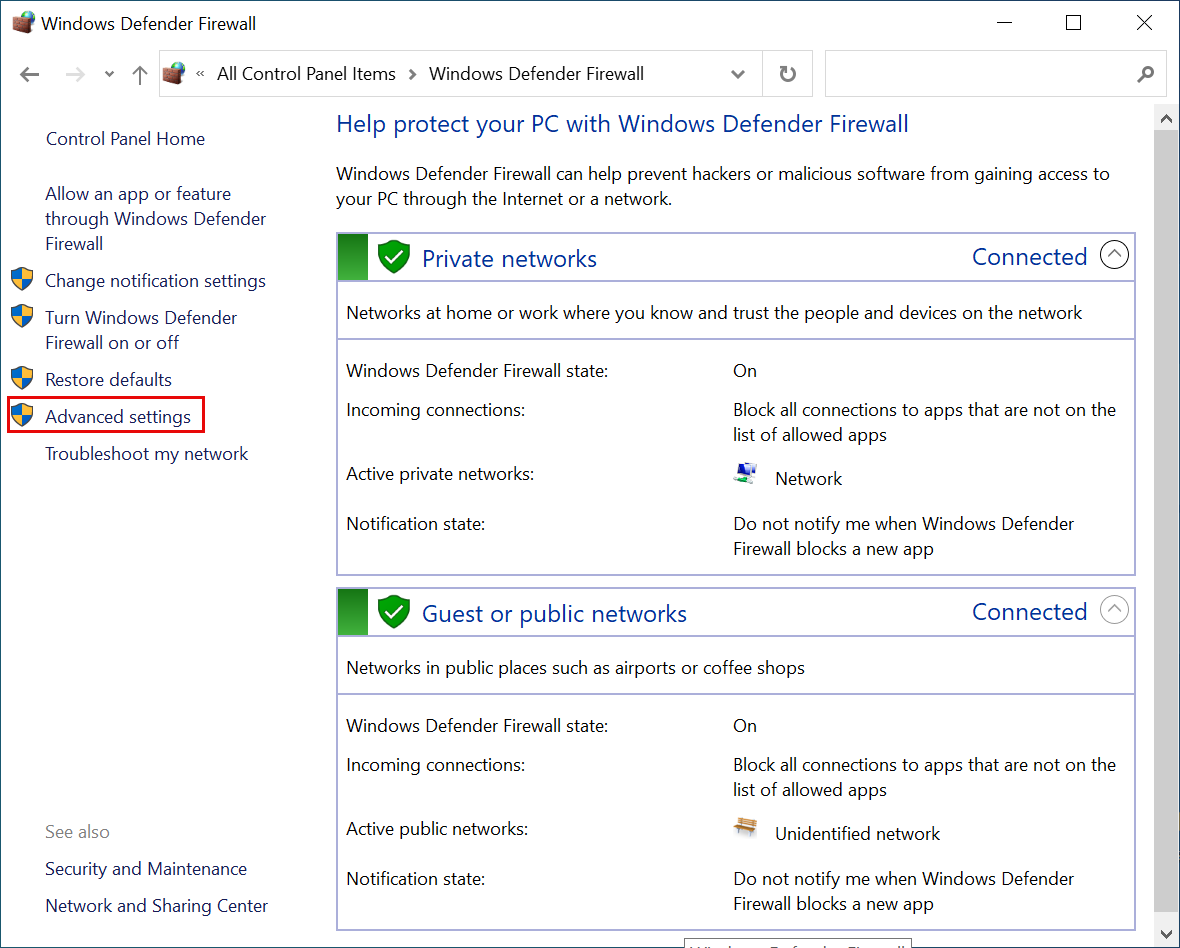Click the refresh icon in the address bar
The width and height of the screenshot is (1180, 948).
pyautogui.click(x=787, y=73)
